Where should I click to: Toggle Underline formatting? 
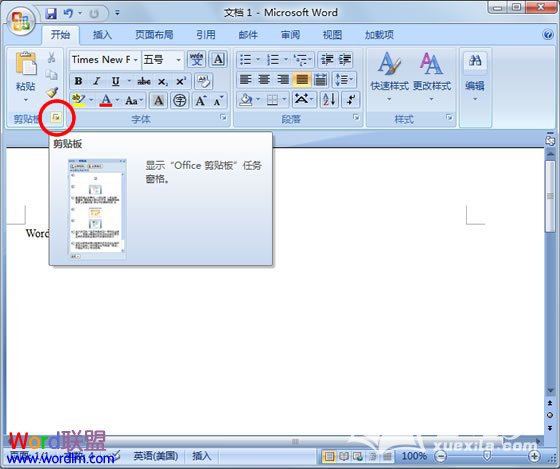coord(115,81)
